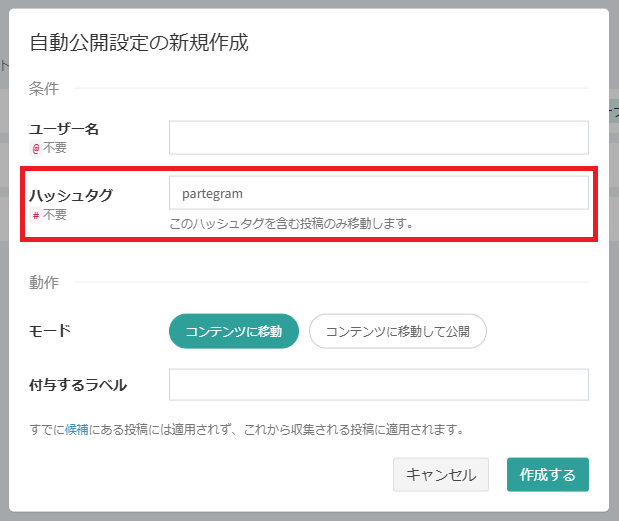Image resolution: width=619 pixels, height=521 pixels.
Task: Focus the ユーザー名 input field
Action: [378, 137]
